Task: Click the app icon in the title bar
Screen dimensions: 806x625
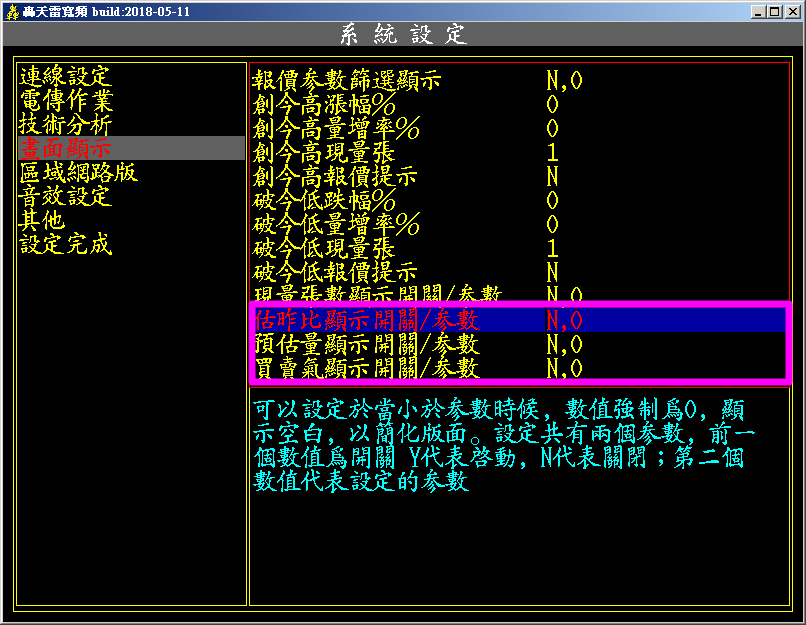Action: [12, 11]
